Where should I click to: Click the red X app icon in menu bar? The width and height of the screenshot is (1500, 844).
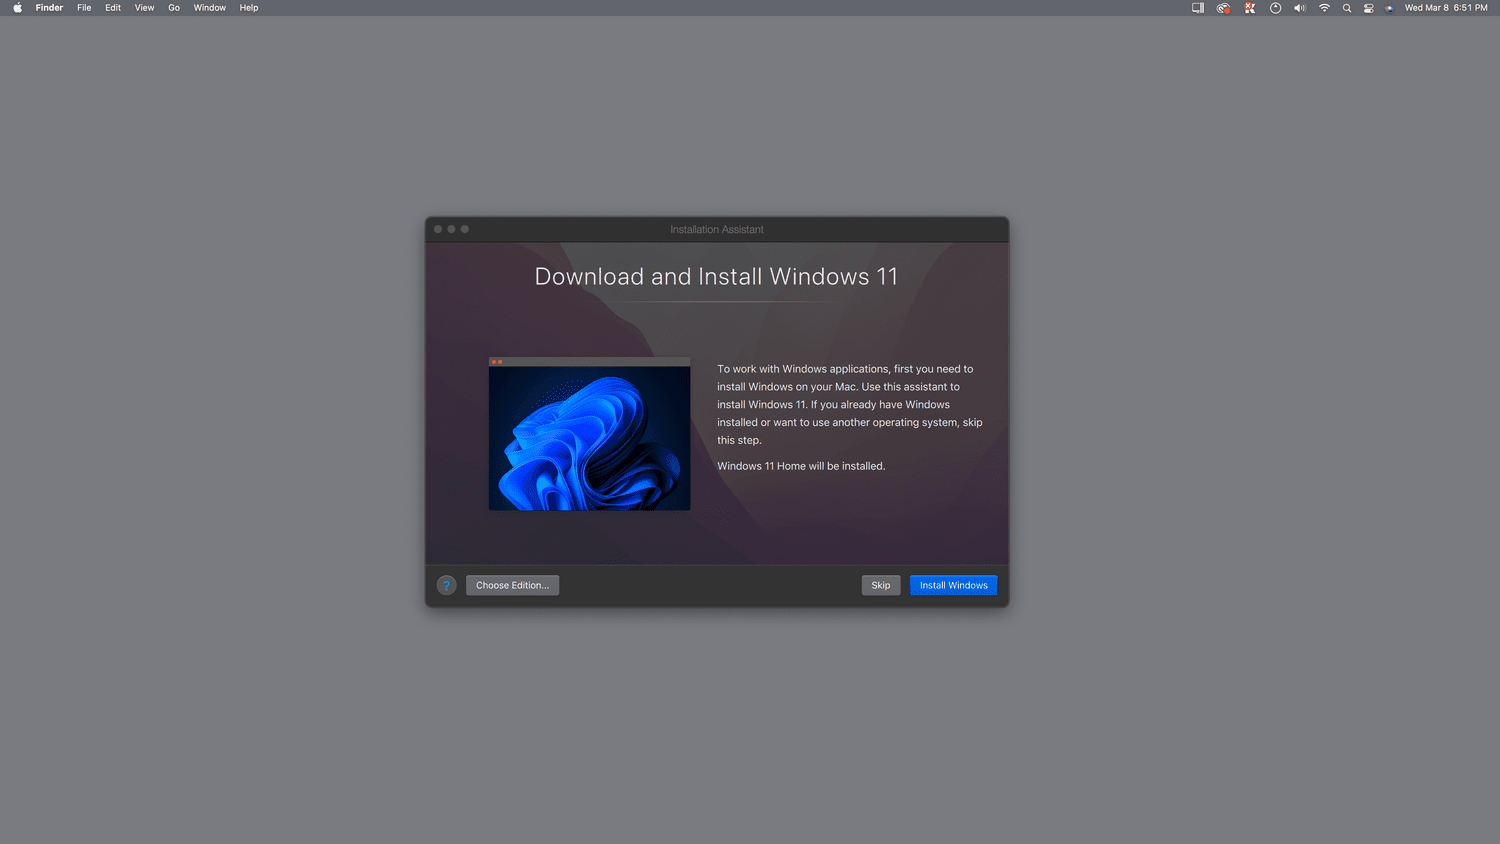pyautogui.click(x=1250, y=8)
